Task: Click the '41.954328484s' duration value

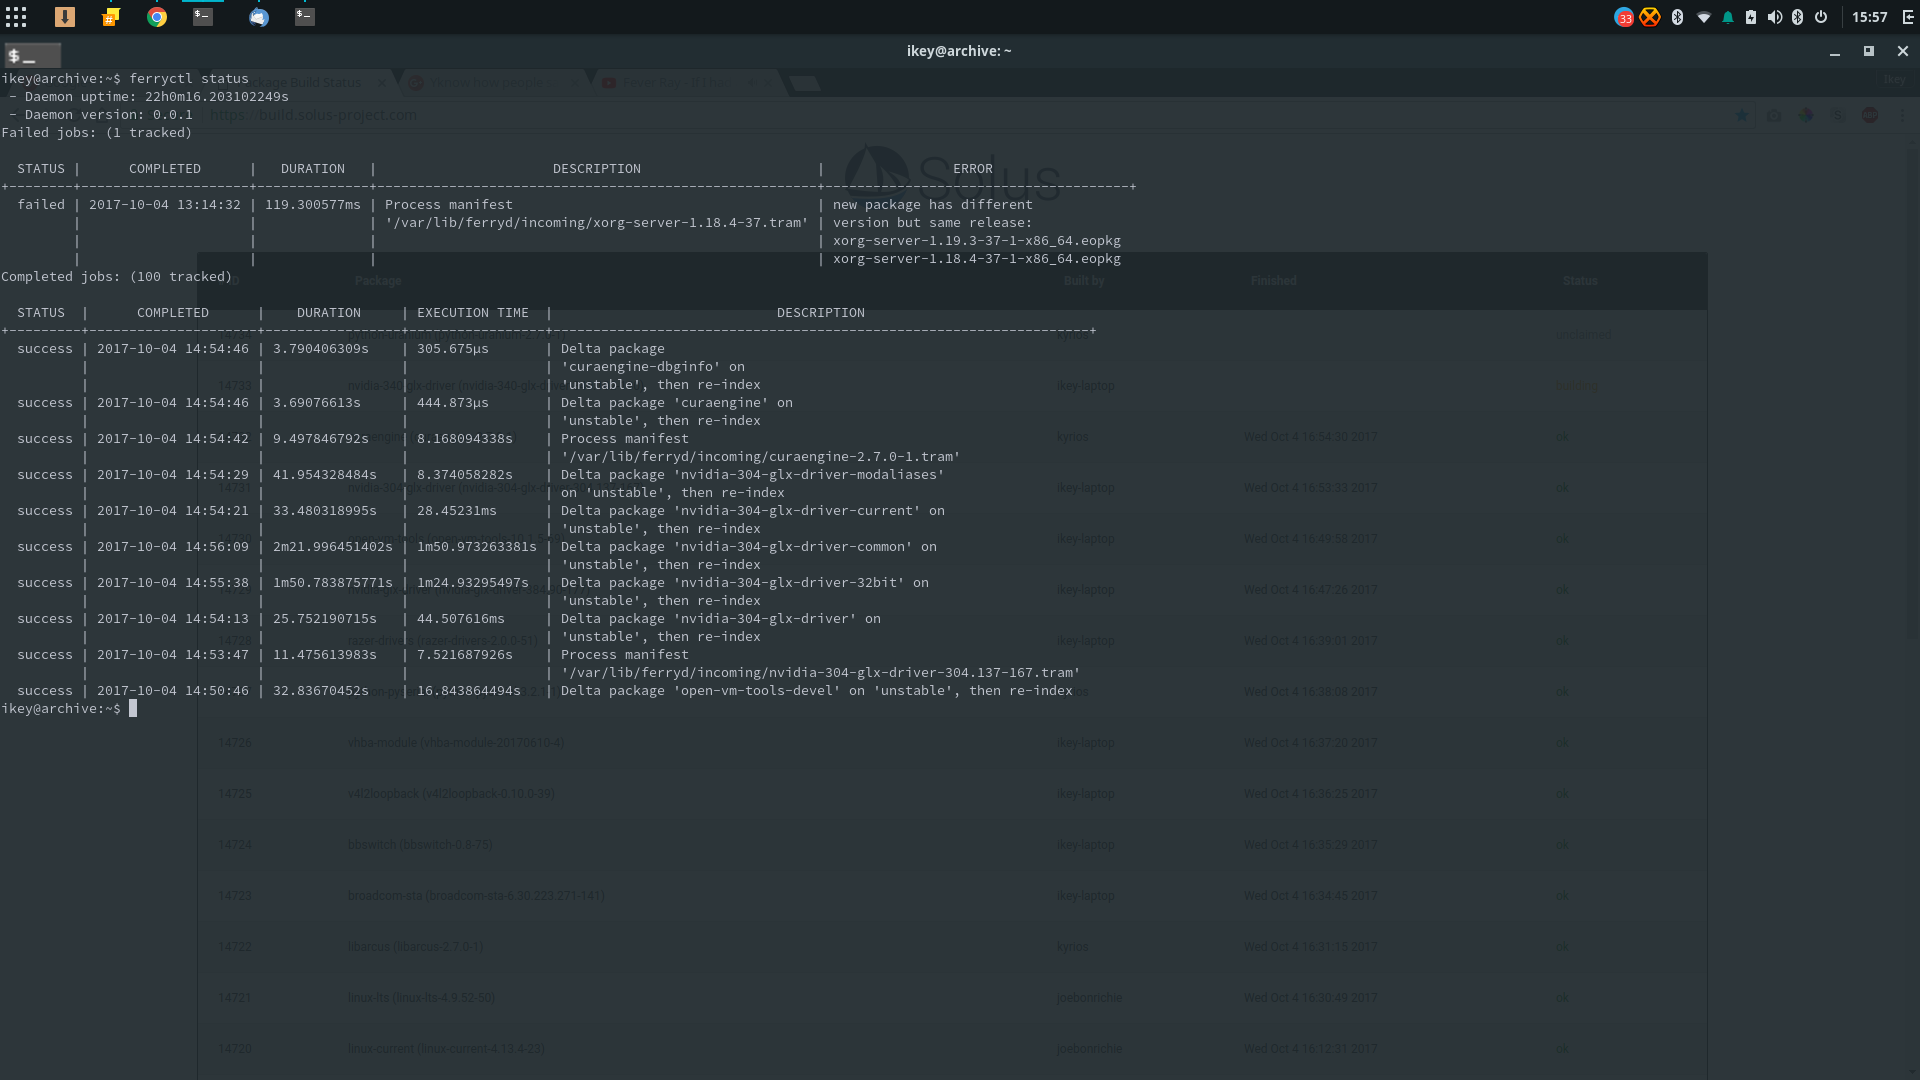Action: point(325,475)
